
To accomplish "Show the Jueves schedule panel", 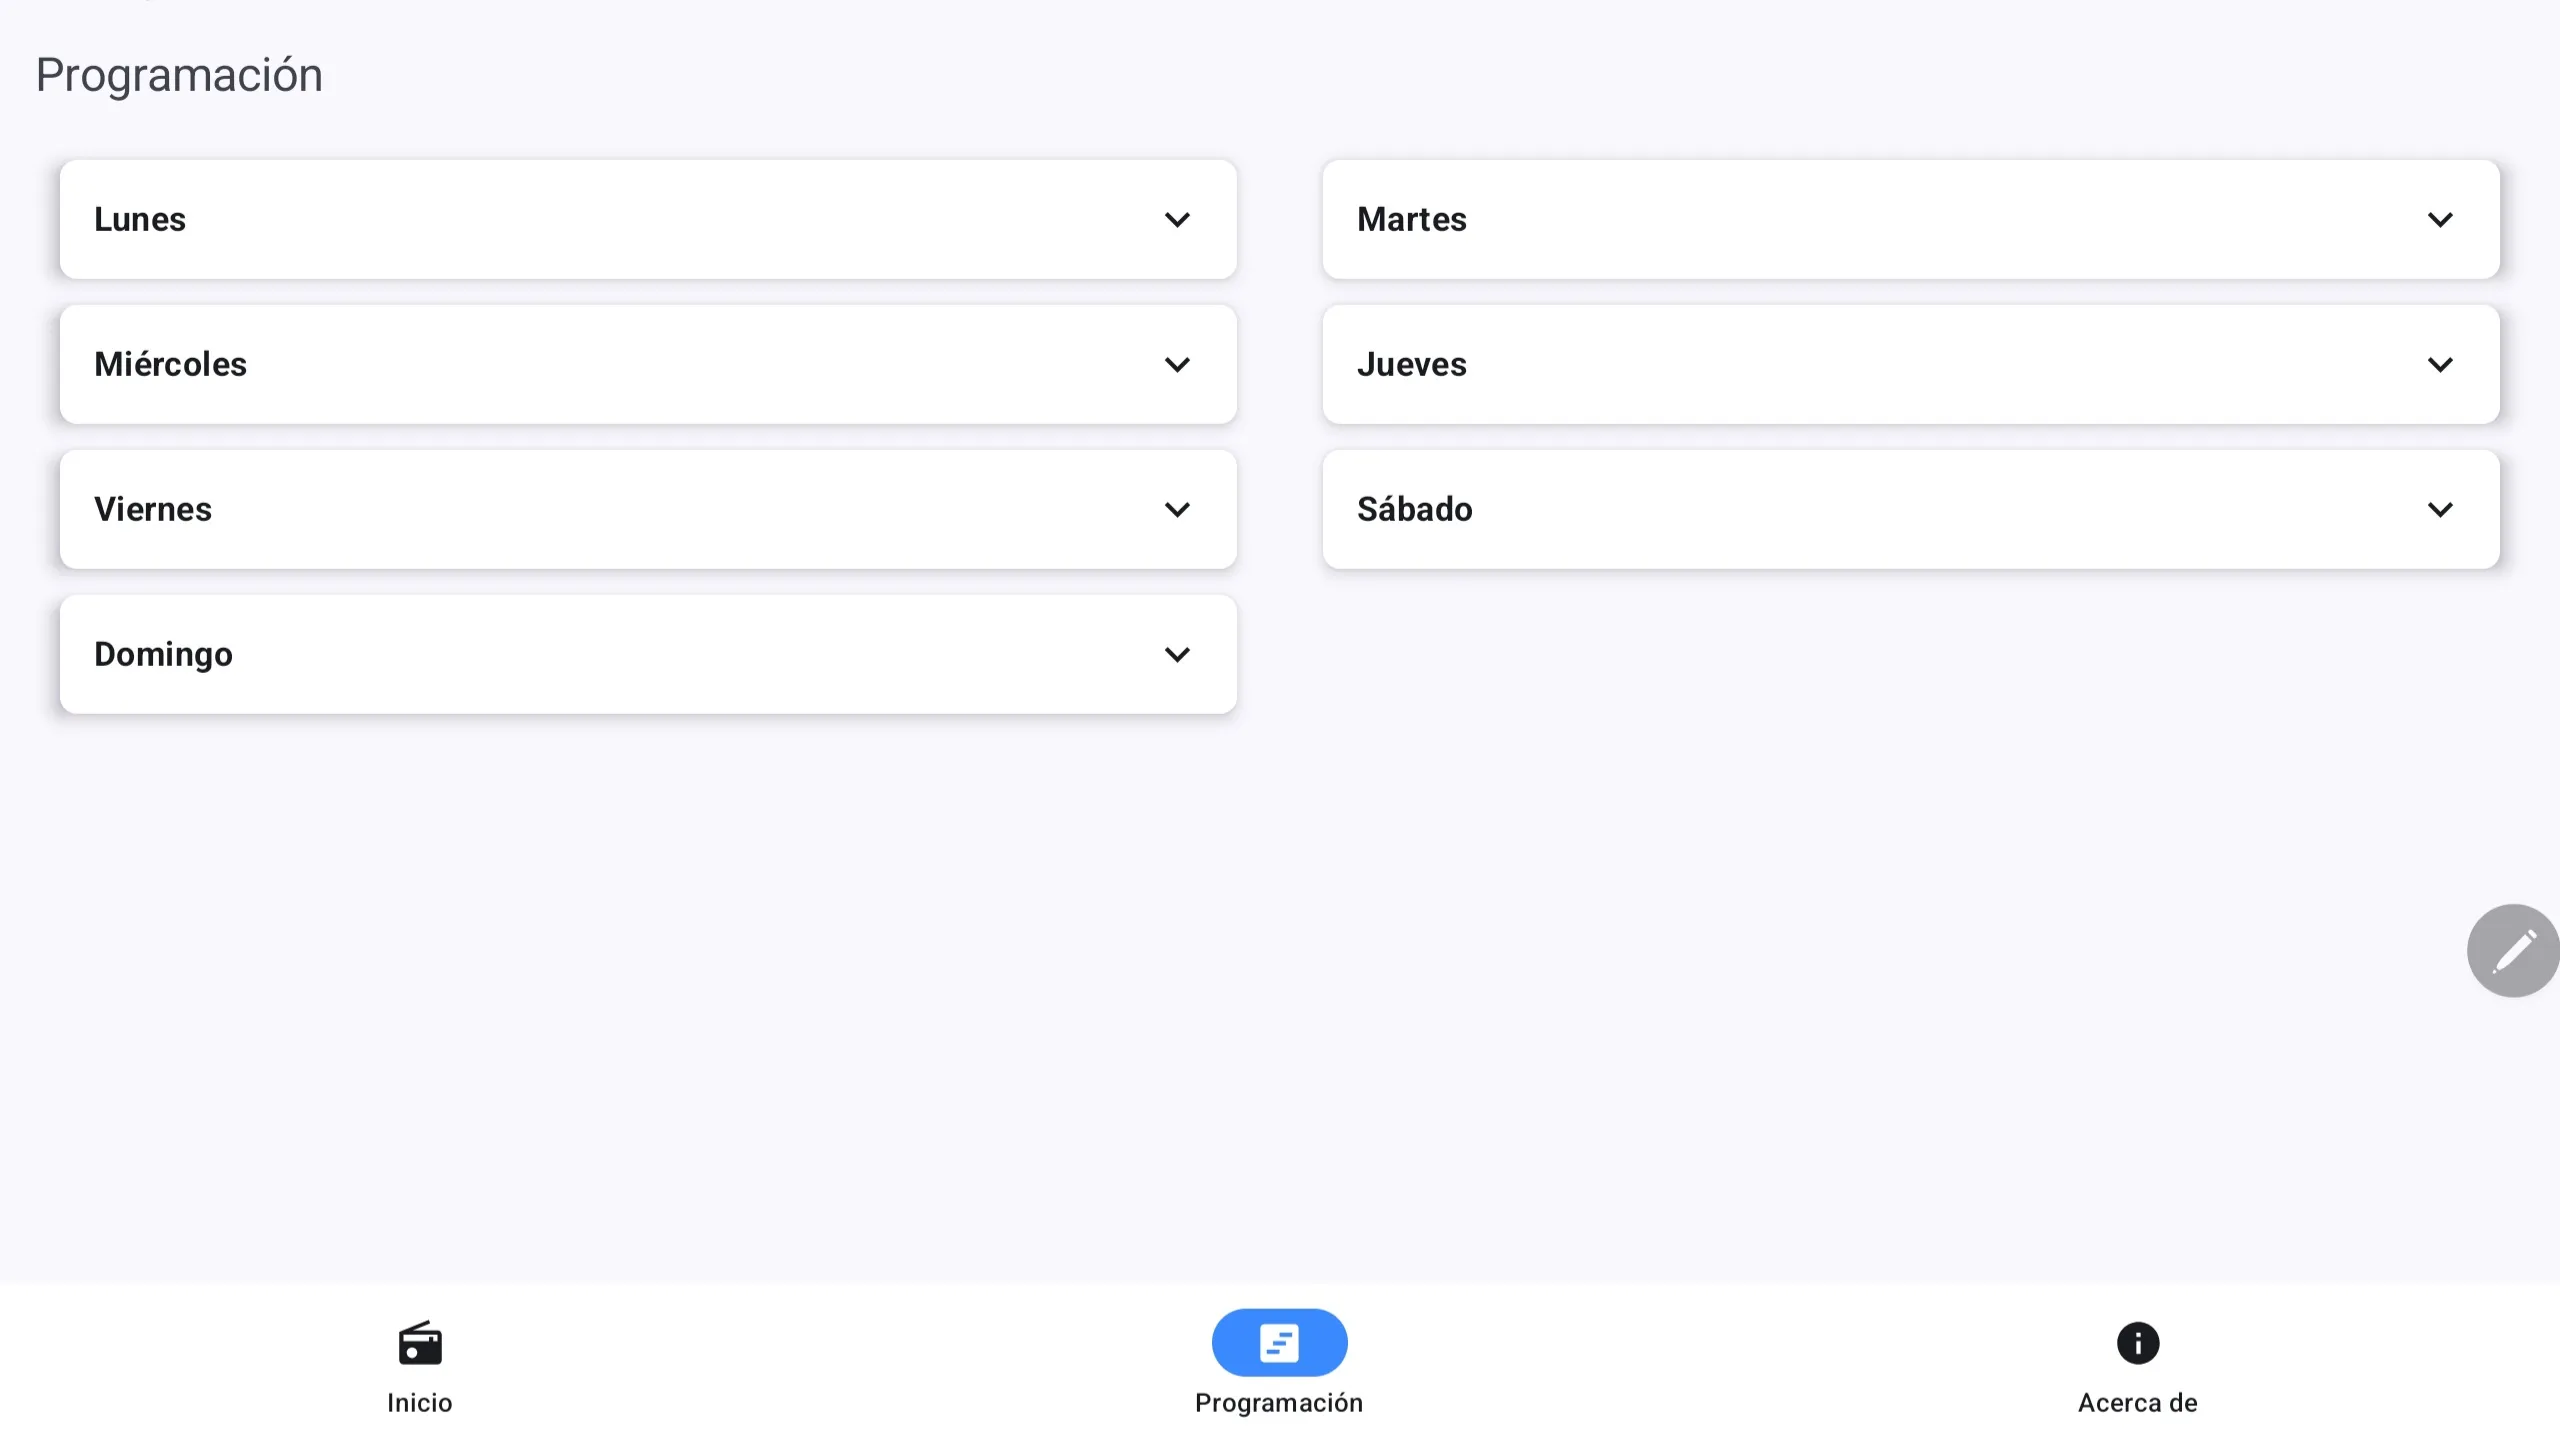I will (x=1860, y=365).
